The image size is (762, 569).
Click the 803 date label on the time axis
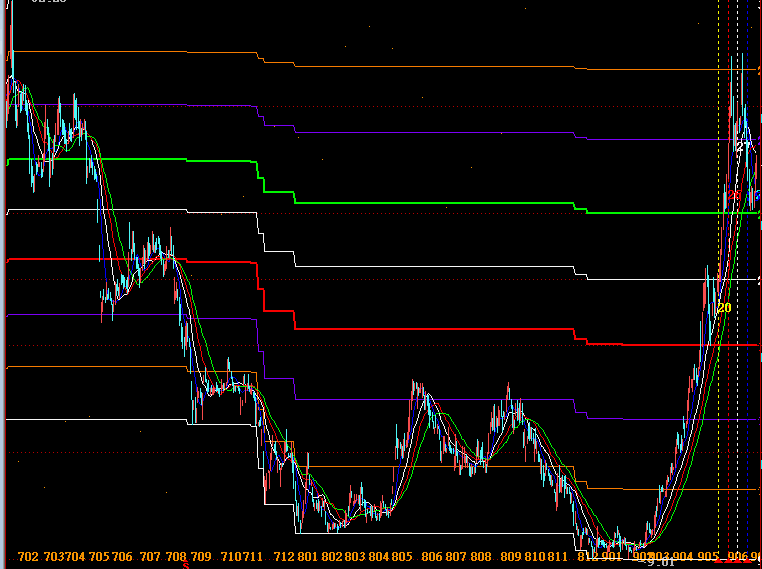pos(354,556)
